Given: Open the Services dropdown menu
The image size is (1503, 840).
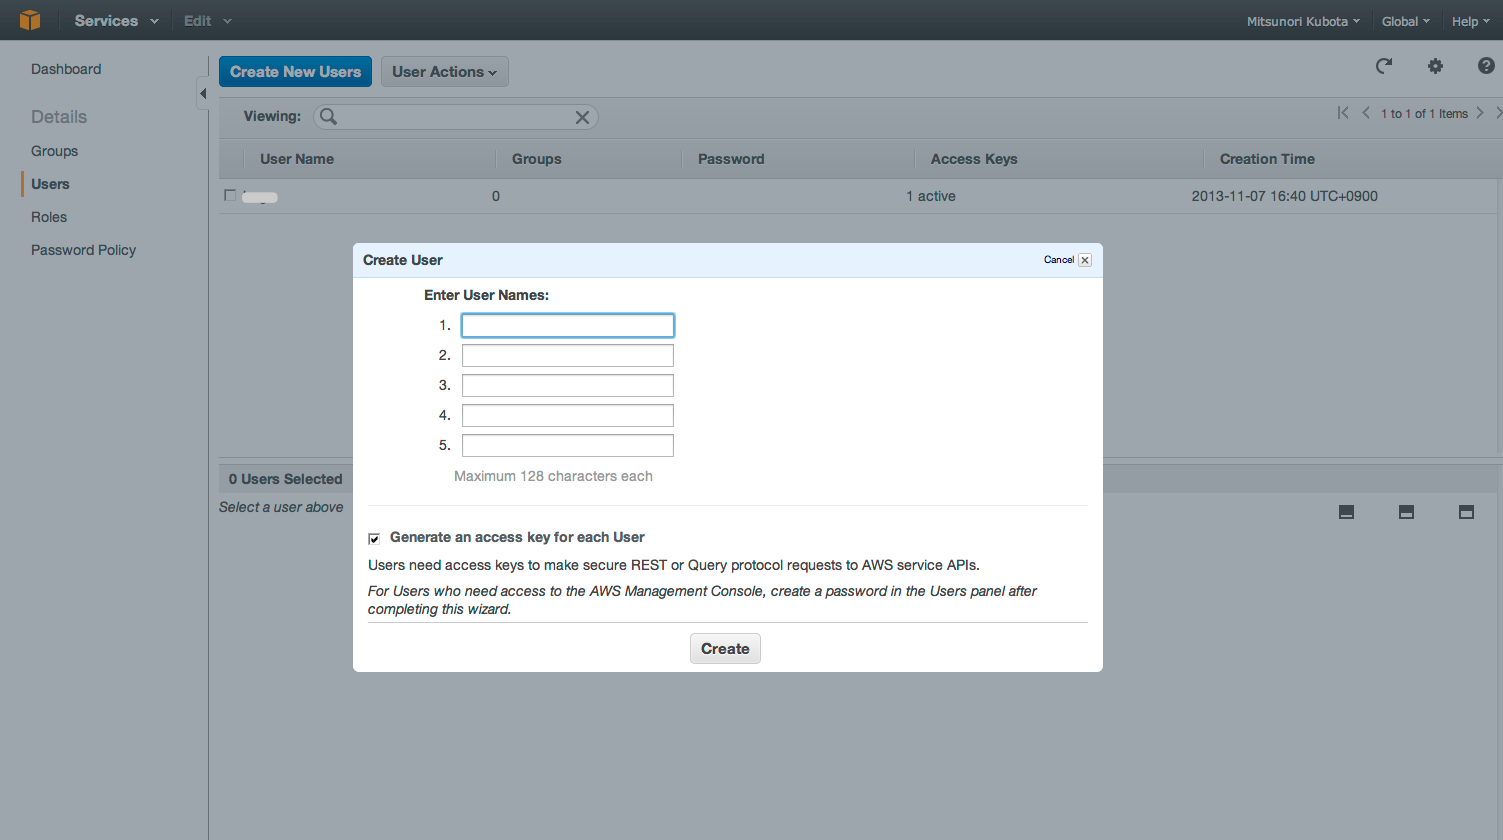Looking at the screenshot, I should point(115,21).
